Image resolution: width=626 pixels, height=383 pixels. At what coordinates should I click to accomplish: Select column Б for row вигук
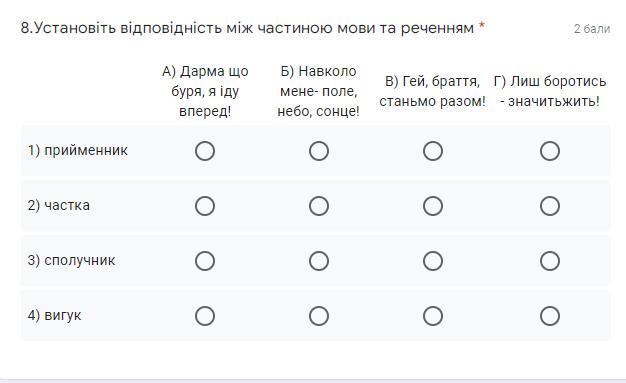click(x=319, y=316)
